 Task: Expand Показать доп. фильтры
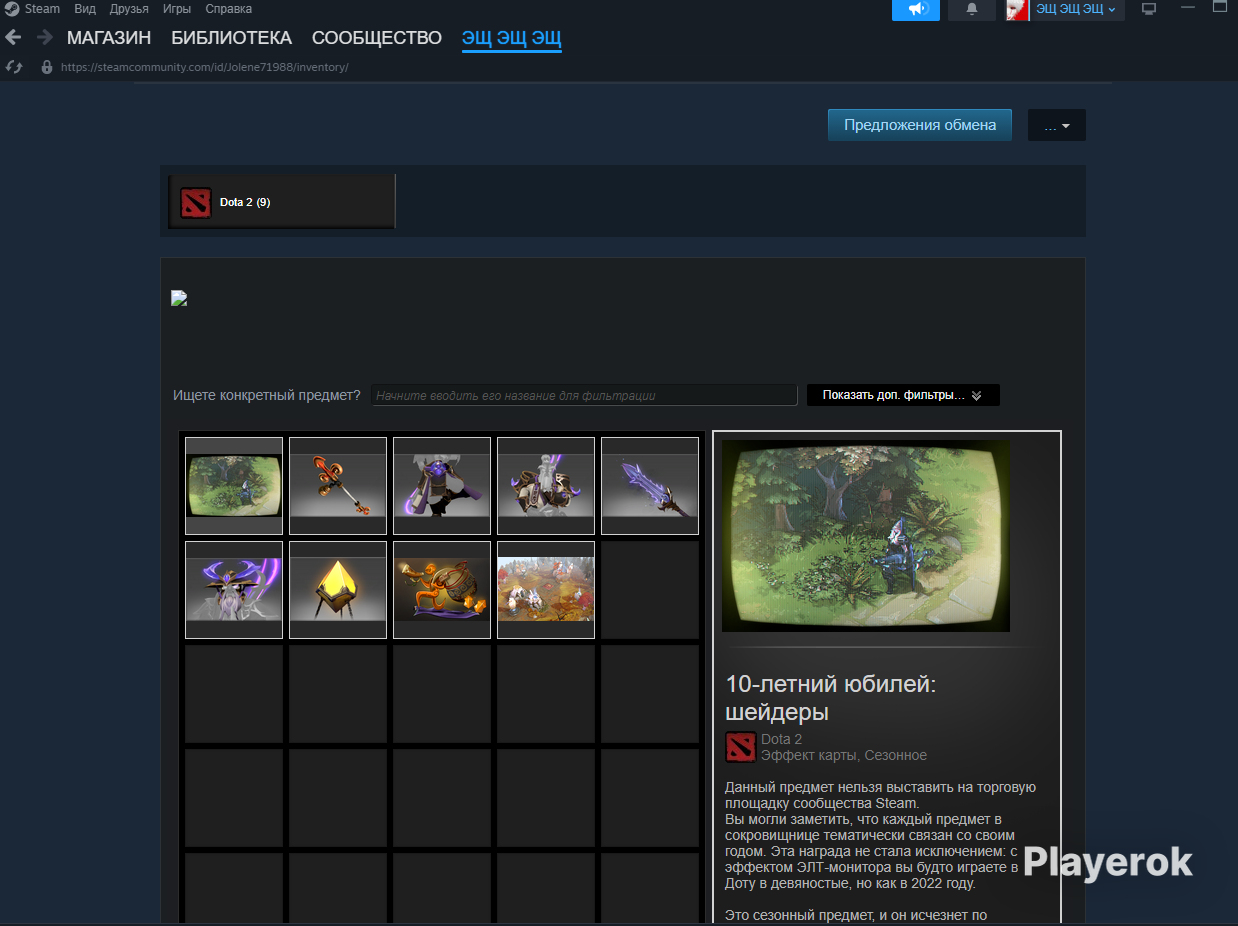[903, 395]
